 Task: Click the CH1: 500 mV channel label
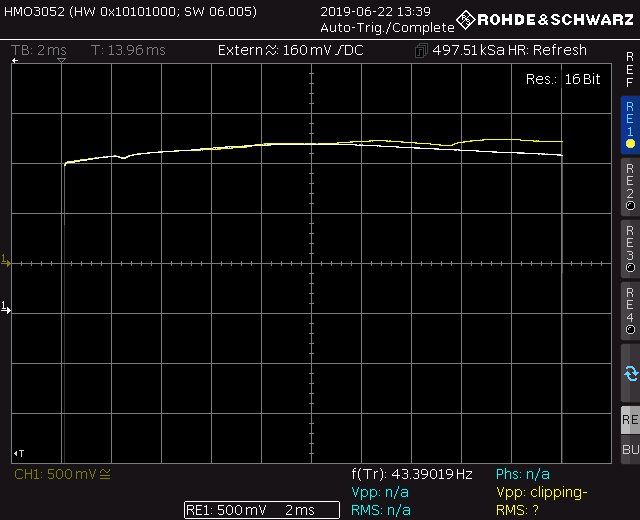(x=55, y=474)
